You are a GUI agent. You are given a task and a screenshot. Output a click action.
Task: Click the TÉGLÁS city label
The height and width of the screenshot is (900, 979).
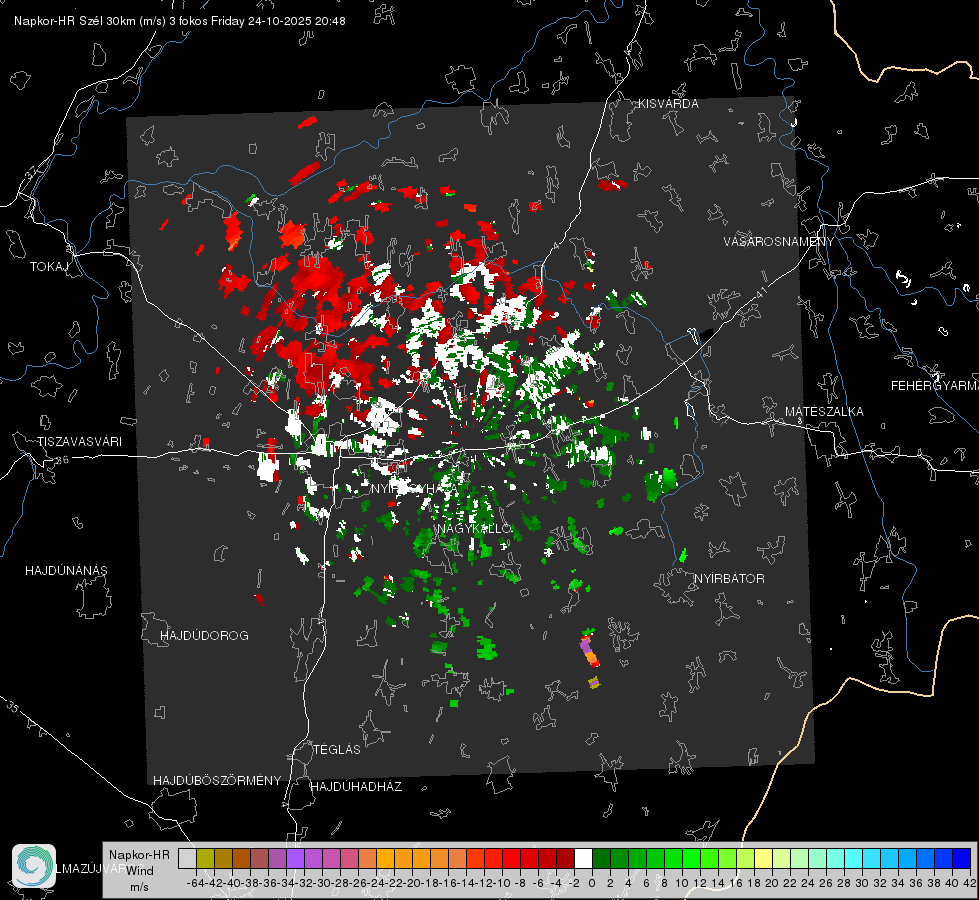click(337, 750)
